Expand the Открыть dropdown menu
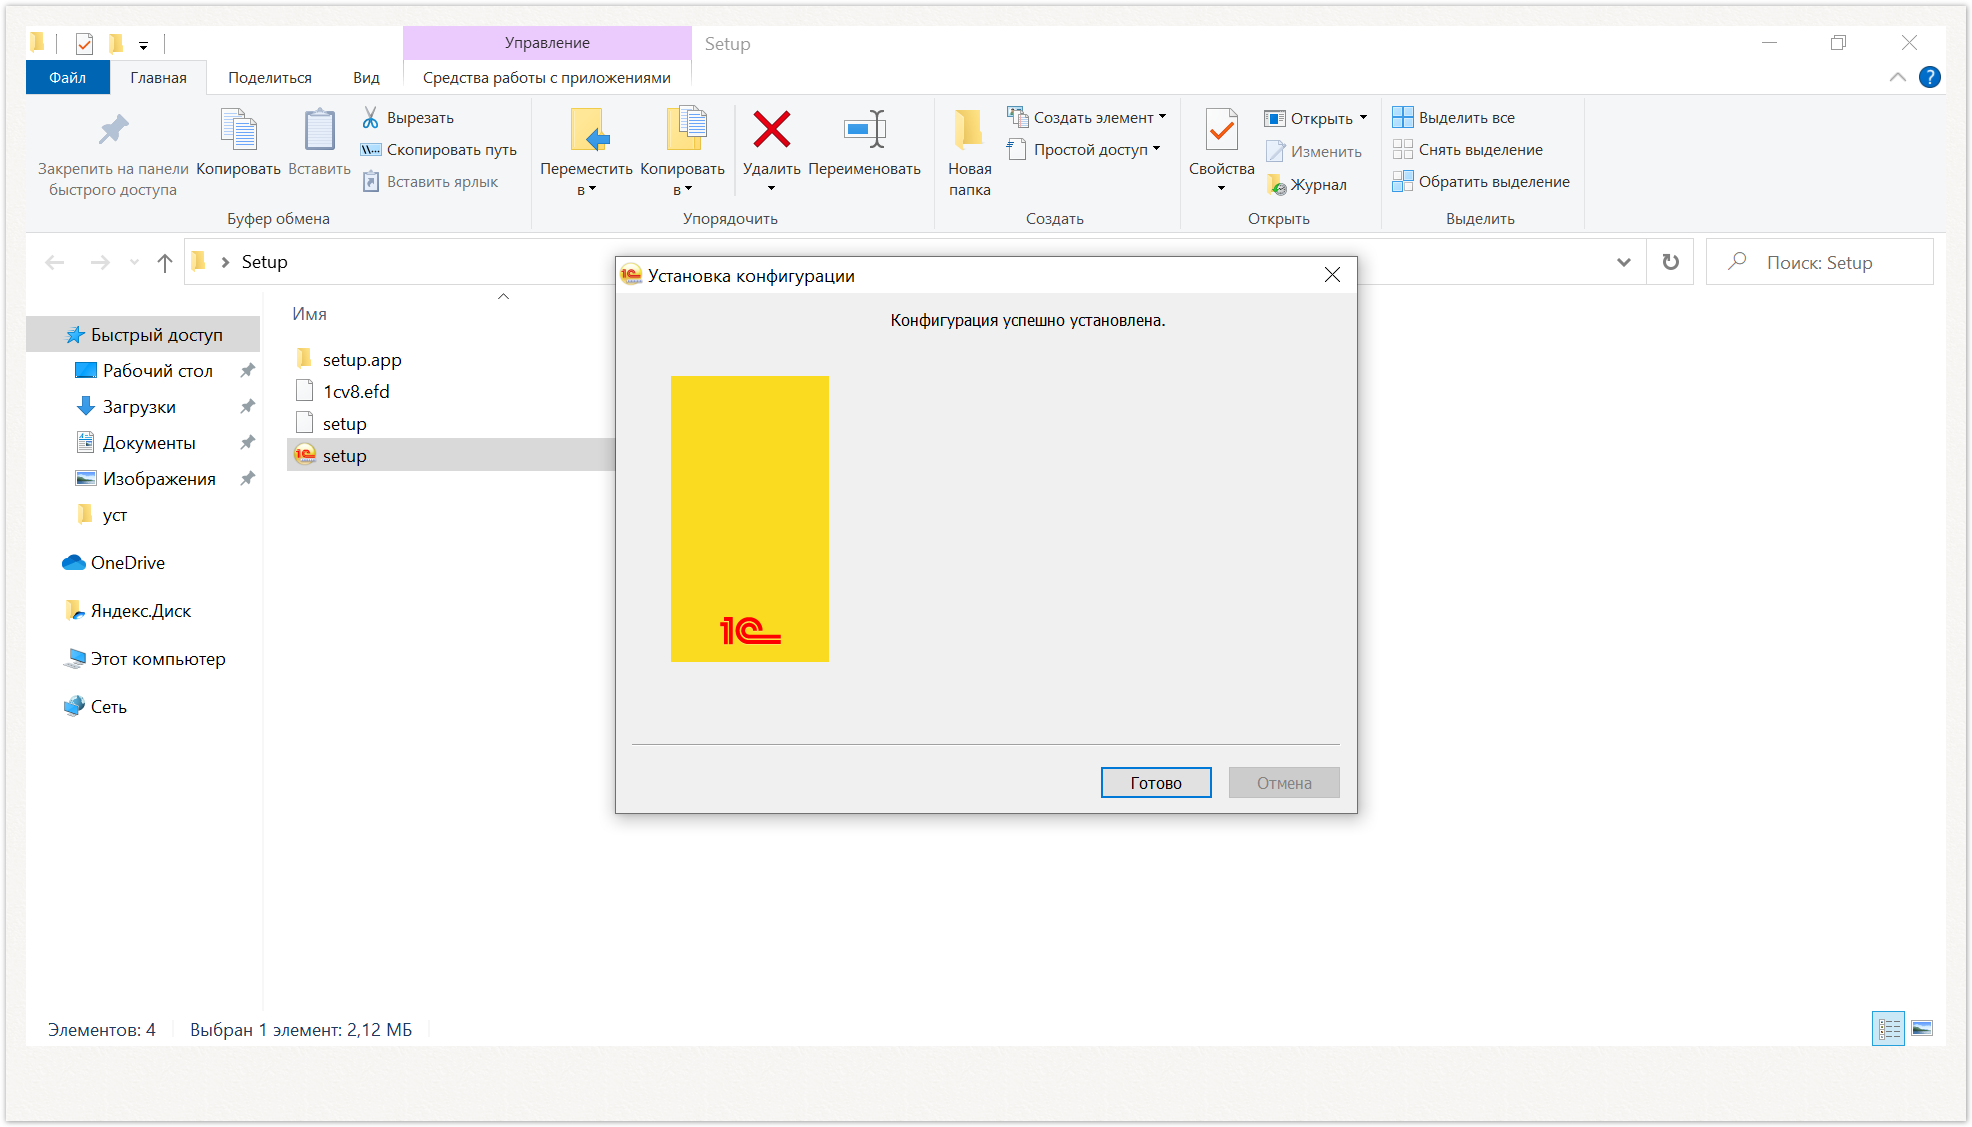Image resolution: width=1972 pixels, height=1127 pixels. click(x=1363, y=118)
